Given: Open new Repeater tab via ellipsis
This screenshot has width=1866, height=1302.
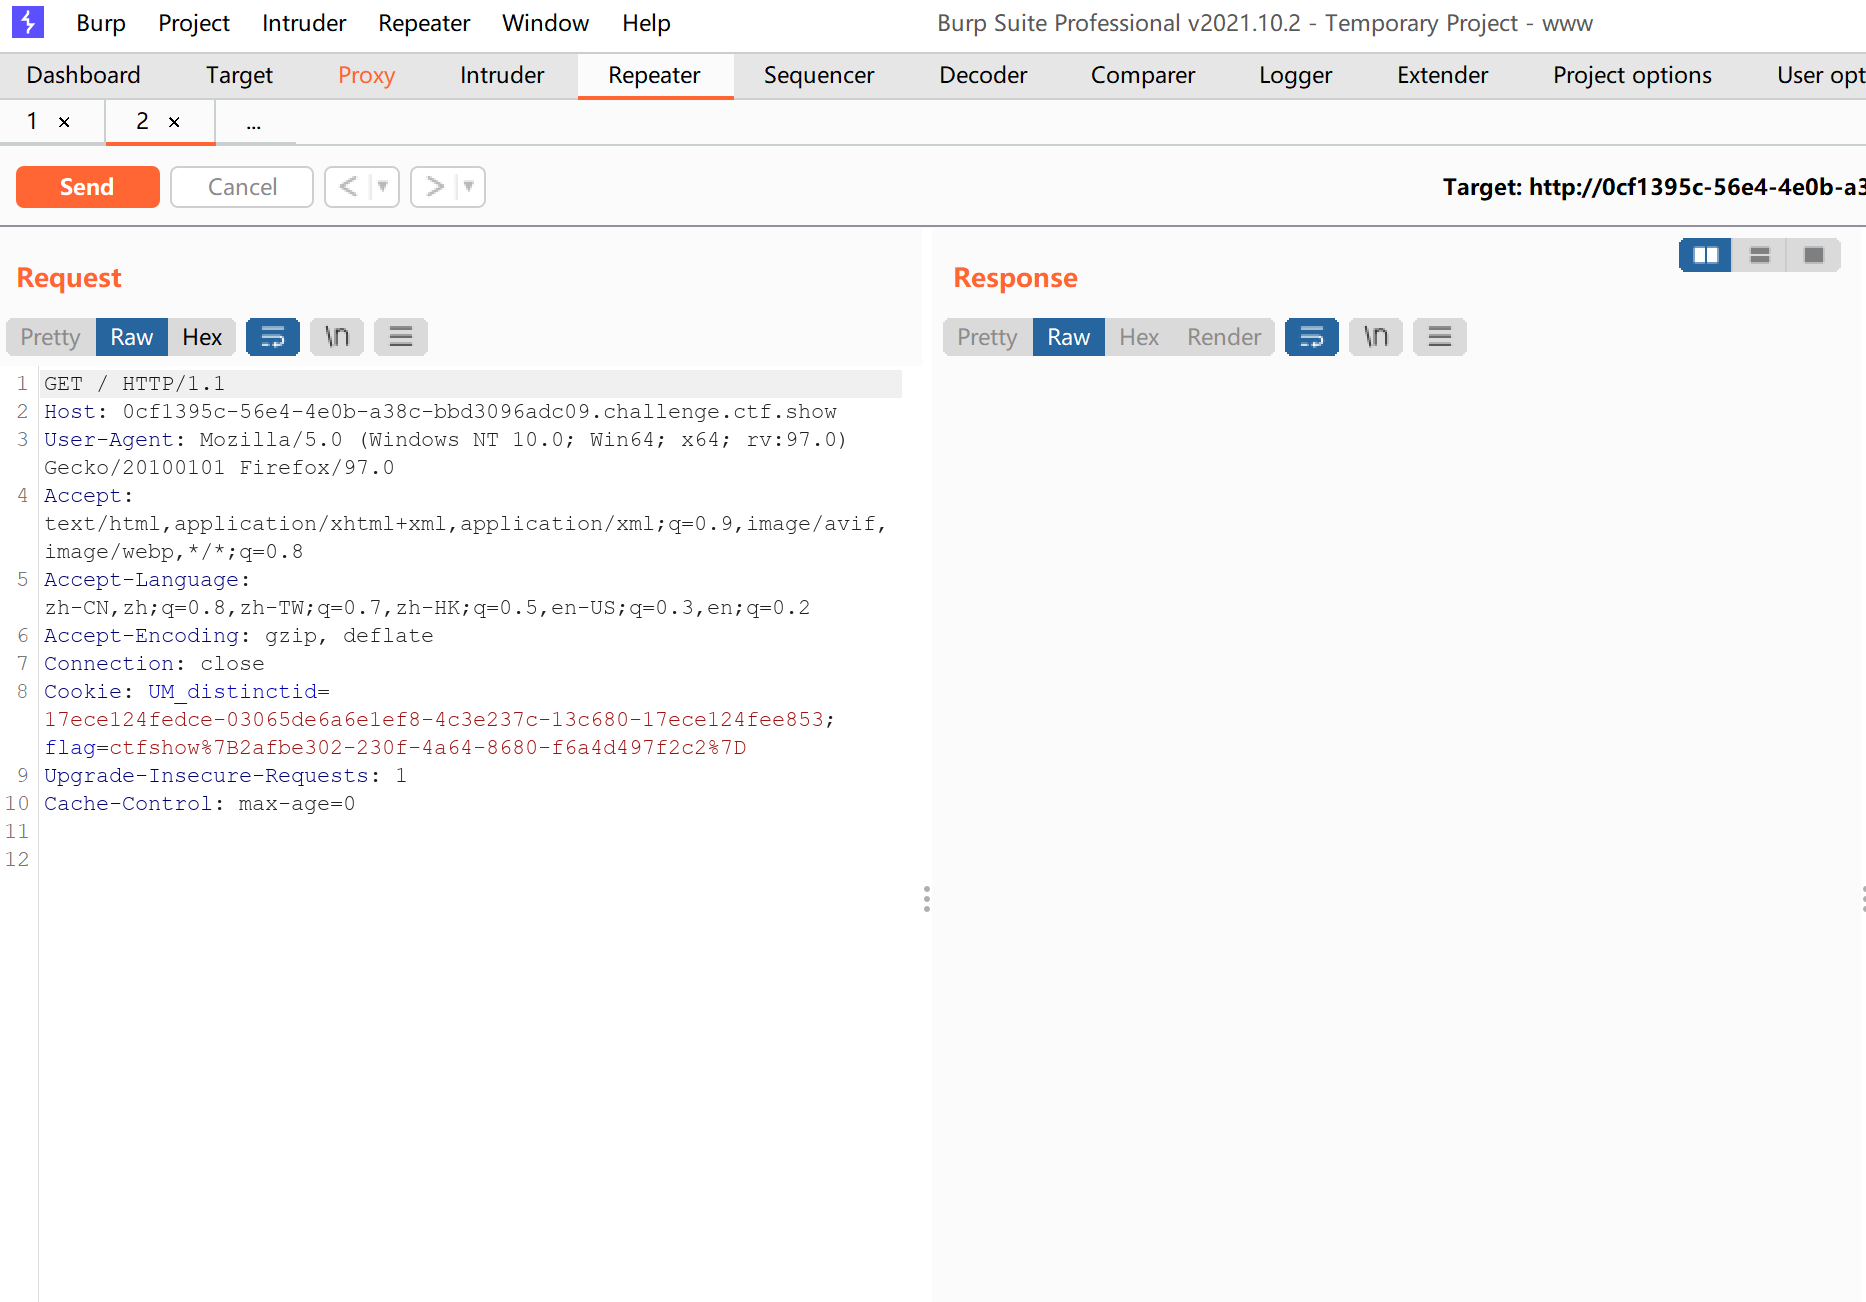Looking at the screenshot, I should point(254,123).
